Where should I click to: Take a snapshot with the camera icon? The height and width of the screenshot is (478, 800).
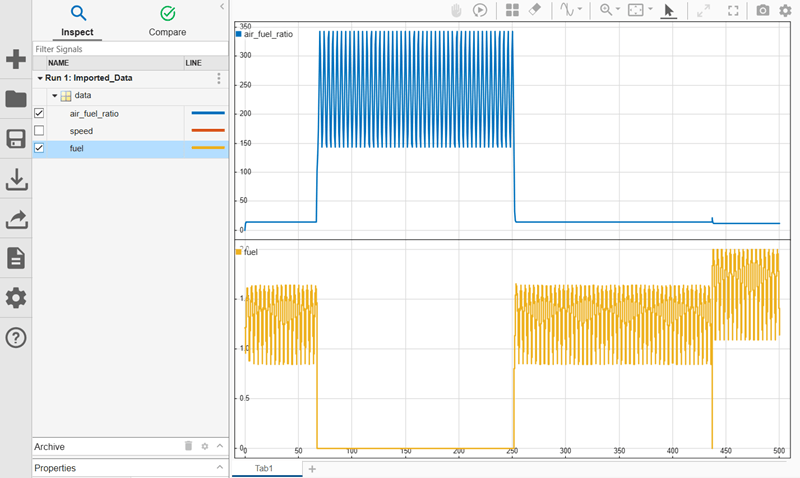[763, 10]
